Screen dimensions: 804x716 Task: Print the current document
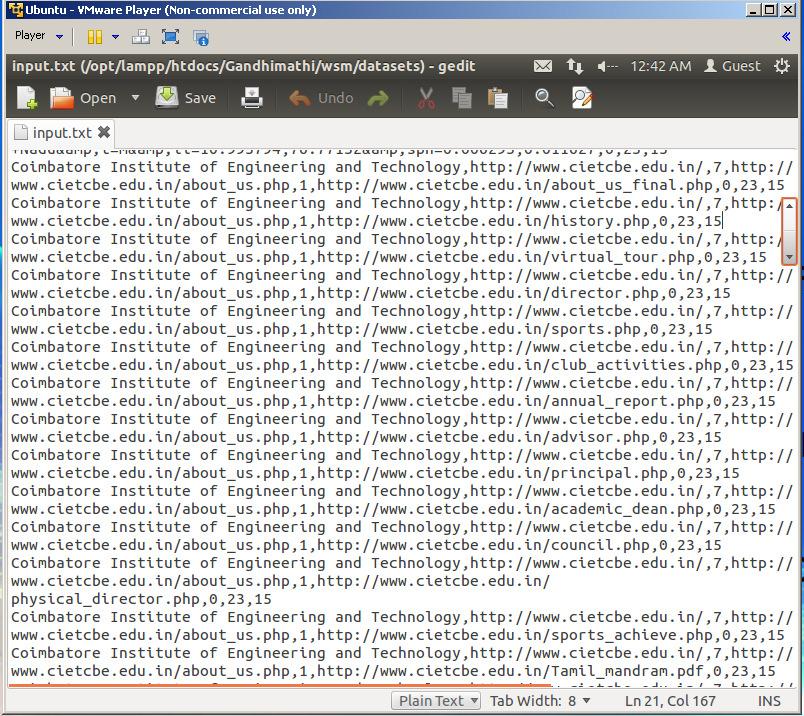(x=252, y=97)
